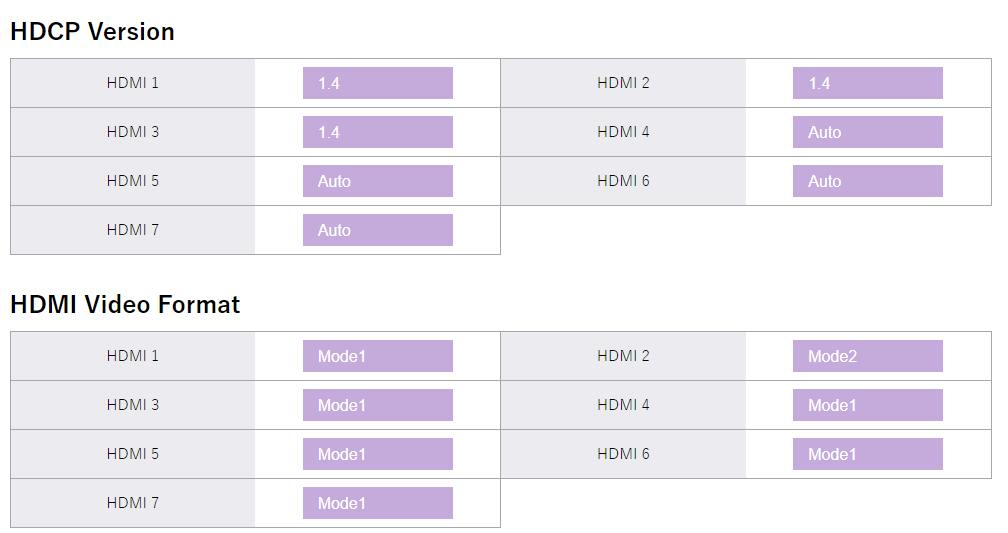The width and height of the screenshot is (1008, 533).
Task: Click HDCP Version Auto box for HDMI 6
Action: tap(867, 181)
